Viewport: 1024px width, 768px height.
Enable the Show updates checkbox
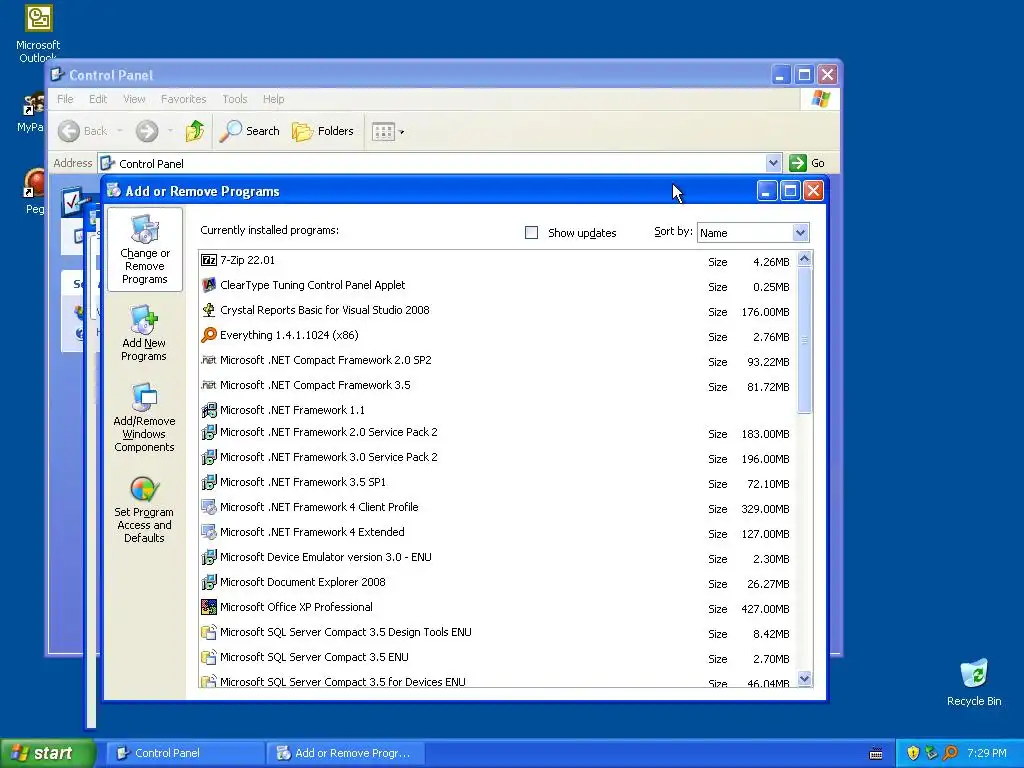(x=532, y=232)
